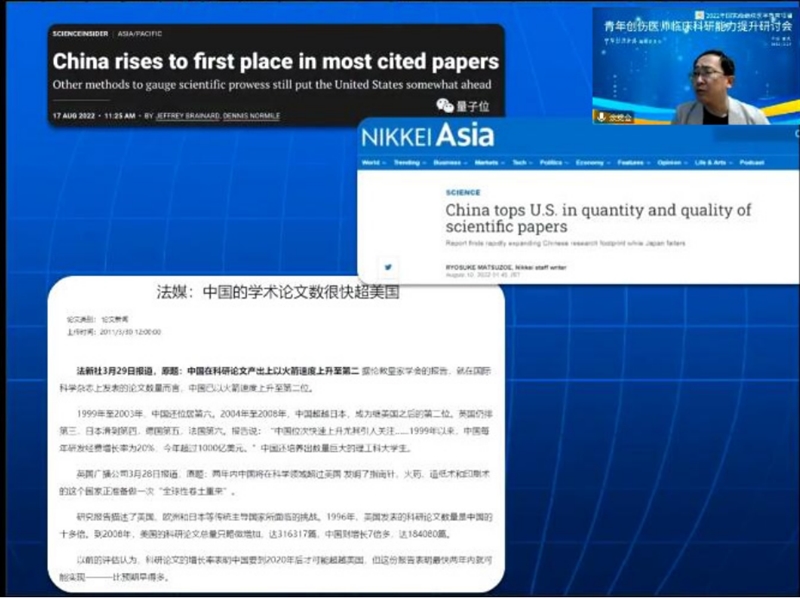Open the Politics dropdown in Nikkei navigation
The width and height of the screenshot is (800, 598).
coord(554,163)
